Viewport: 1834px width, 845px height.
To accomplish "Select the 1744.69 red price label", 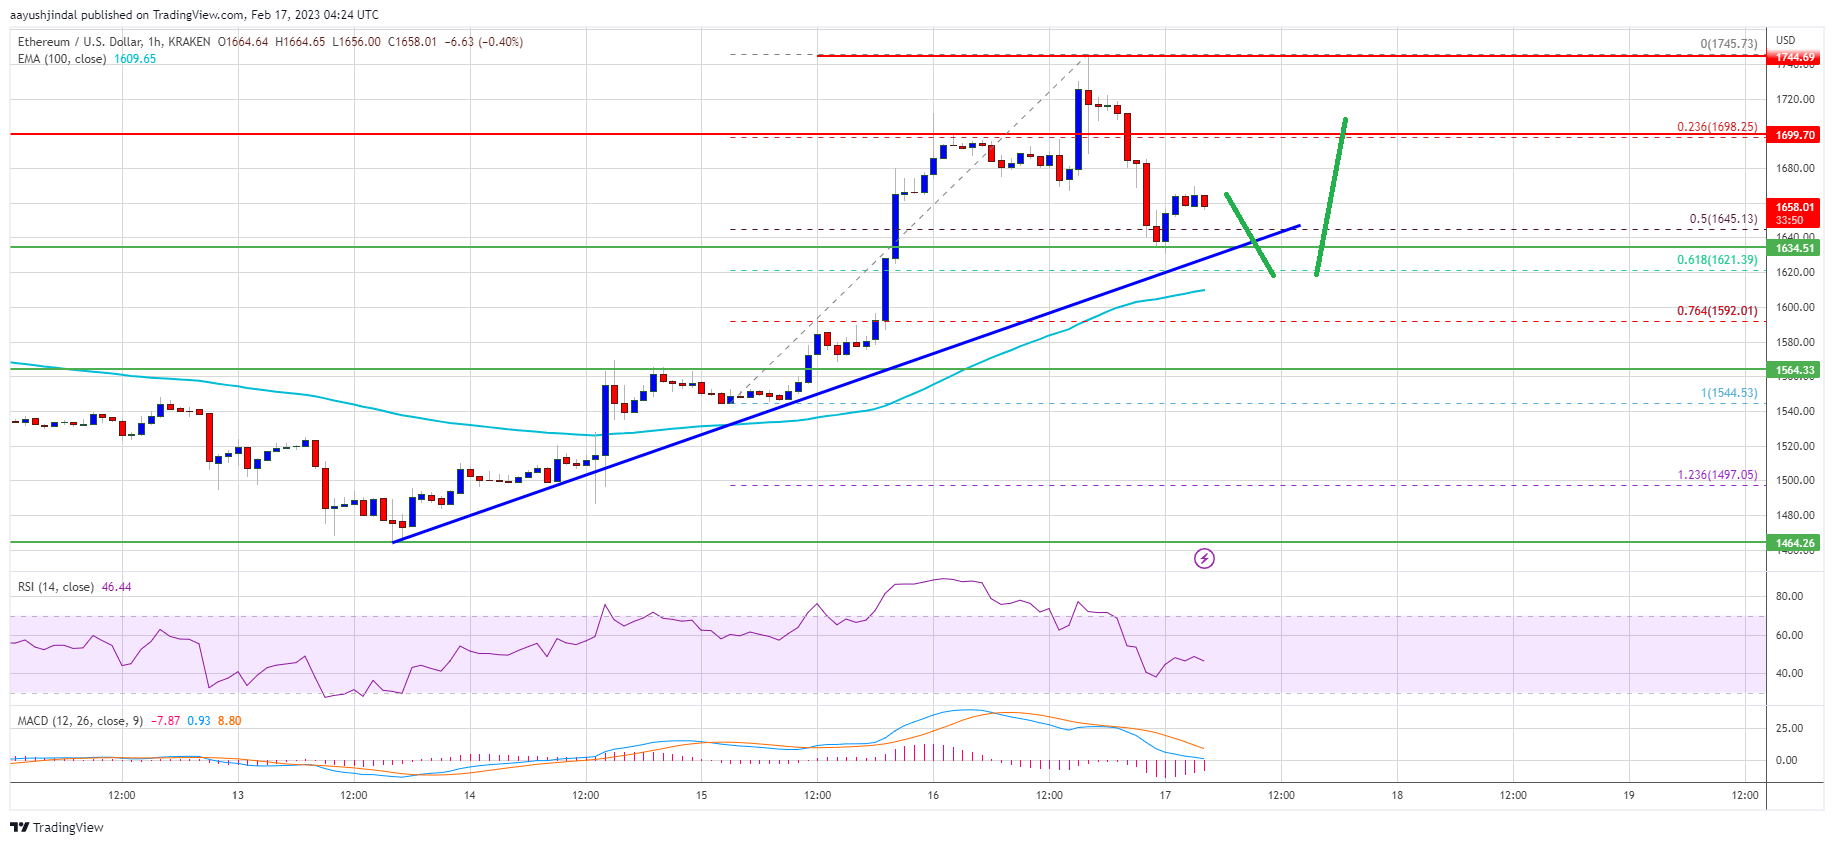I will [x=1795, y=57].
